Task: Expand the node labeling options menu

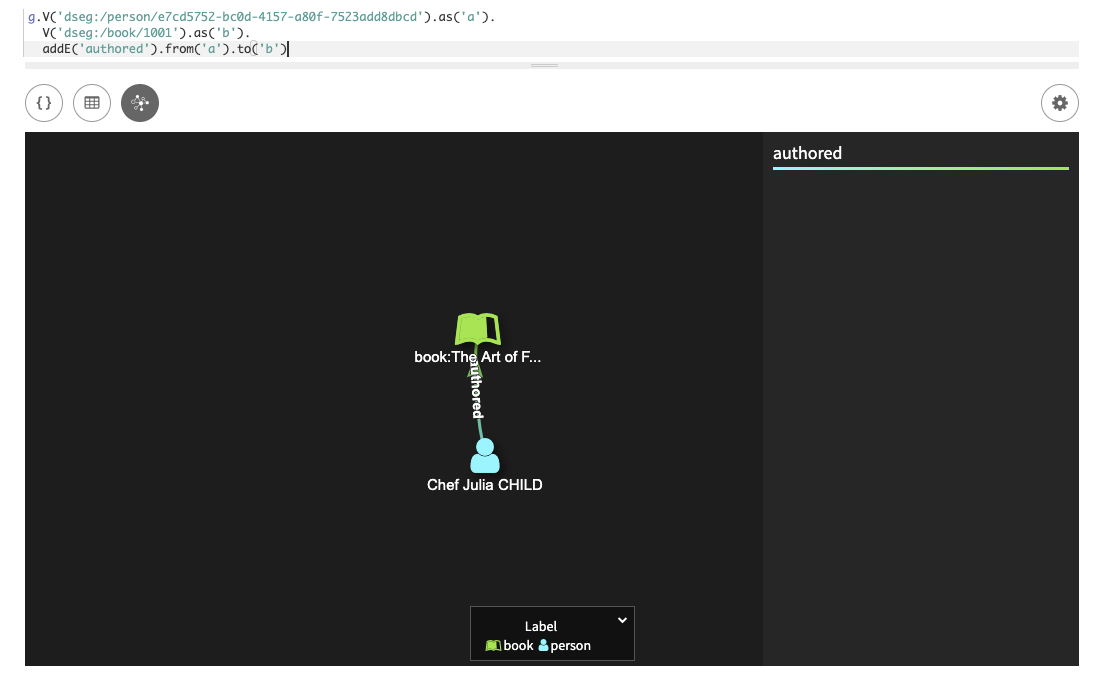Action: point(621,620)
